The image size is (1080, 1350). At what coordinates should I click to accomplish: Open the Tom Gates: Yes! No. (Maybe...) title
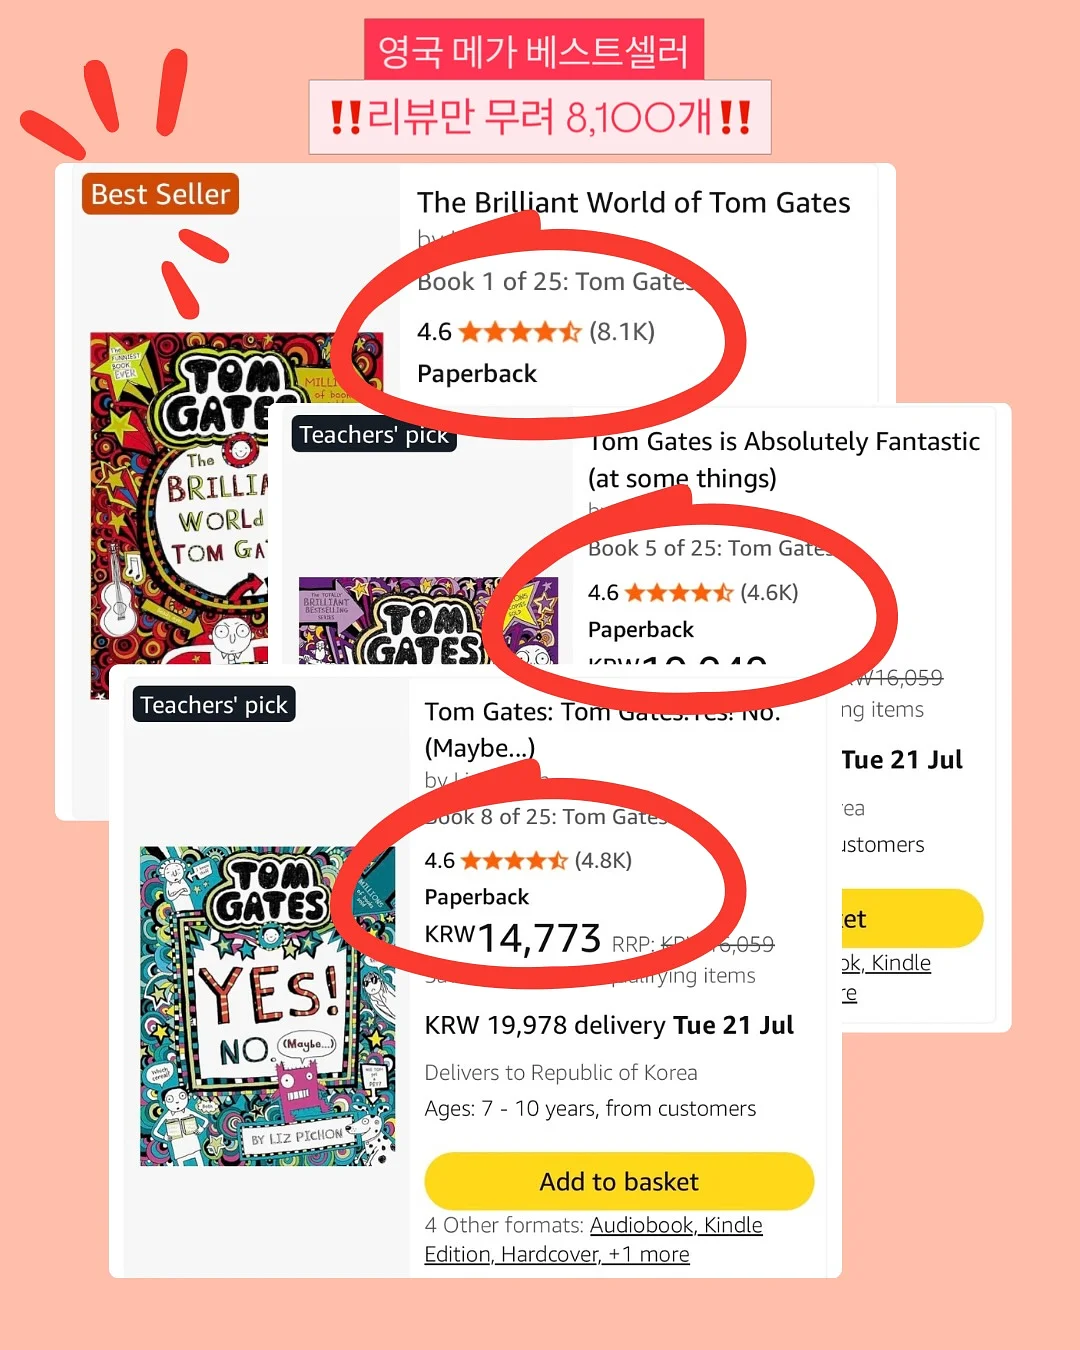click(x=602, y=729)
